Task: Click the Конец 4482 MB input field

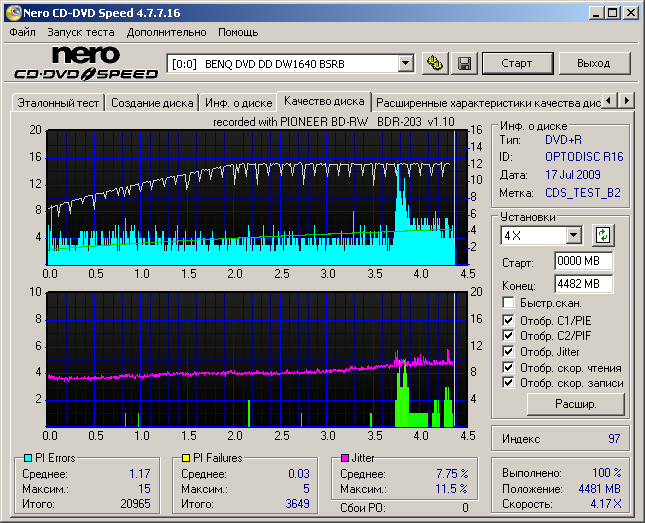Action: pos(583,284)
